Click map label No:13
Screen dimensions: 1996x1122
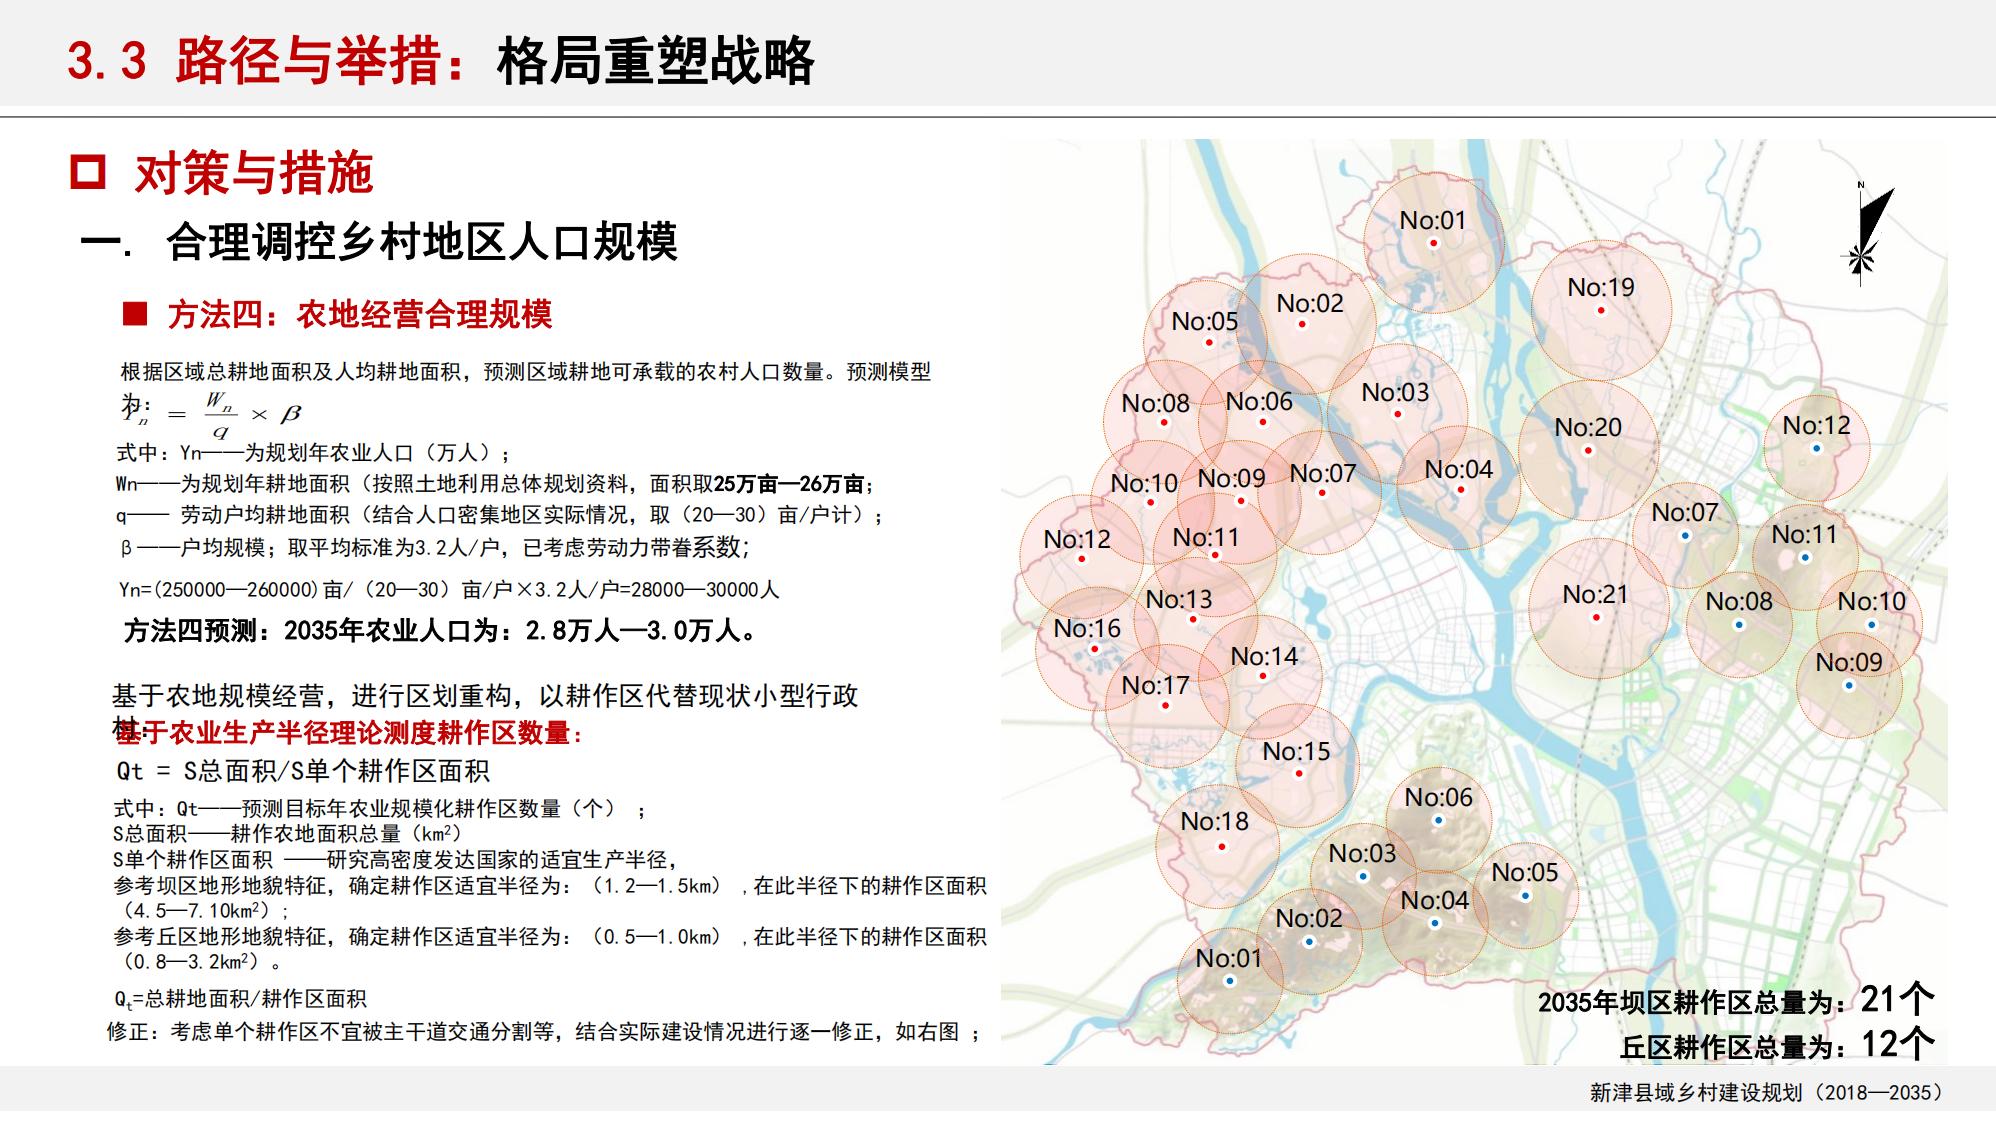coord(1179,599)
